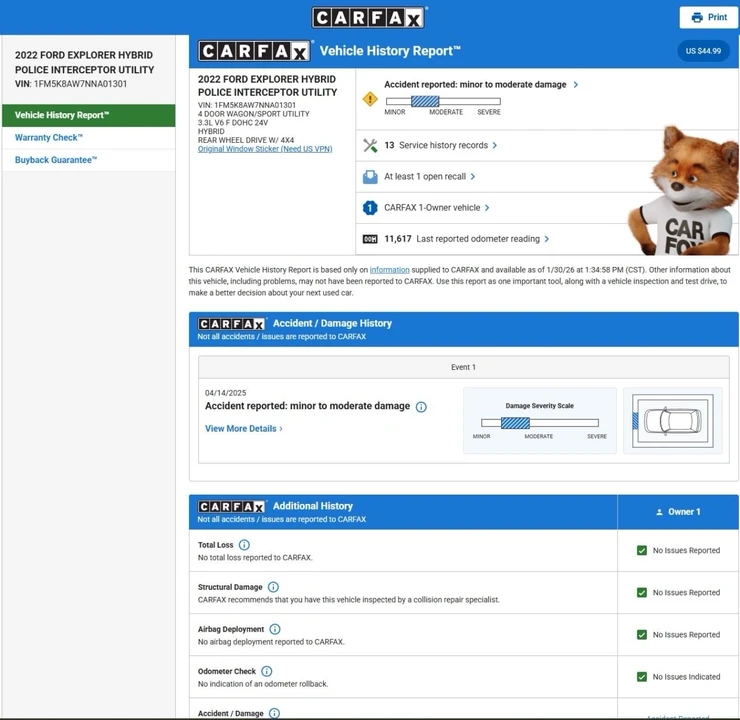This screenshot has height=720, width=740.
Task: Click the 04/14/2025 event date
Action: click(x=226, y=393)
